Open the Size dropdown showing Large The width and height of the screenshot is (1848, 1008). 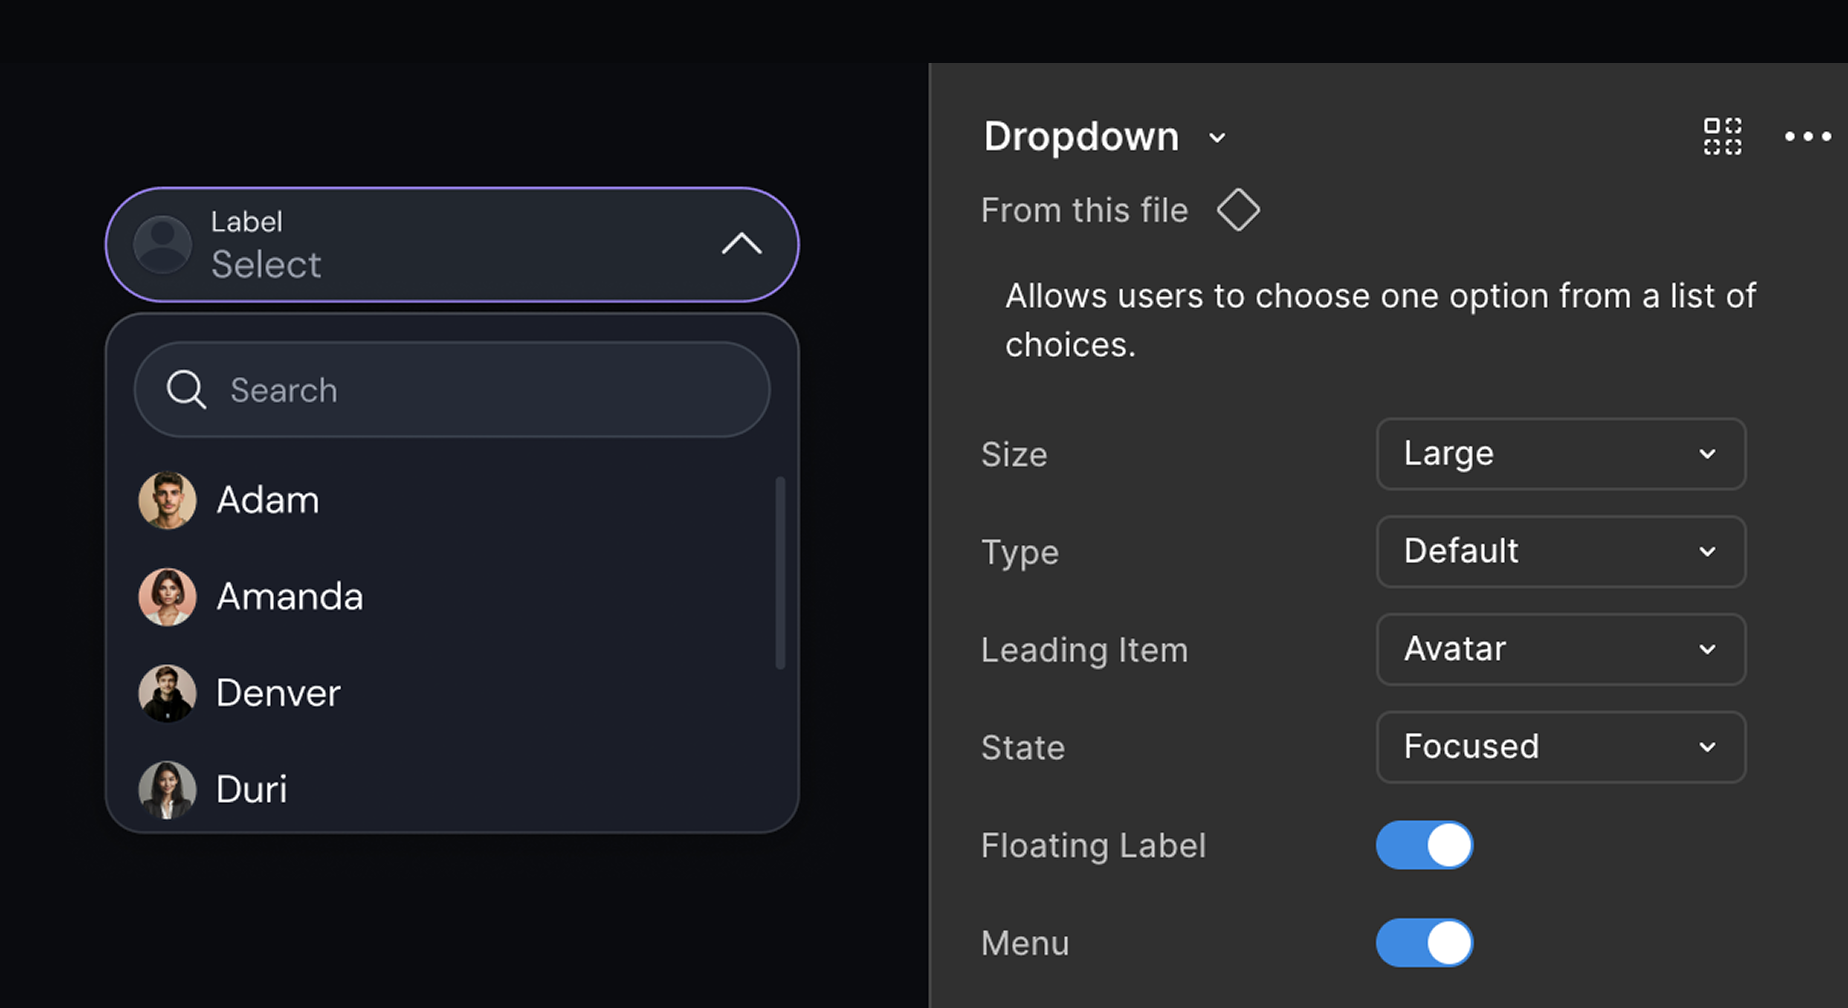[1560, 454]
